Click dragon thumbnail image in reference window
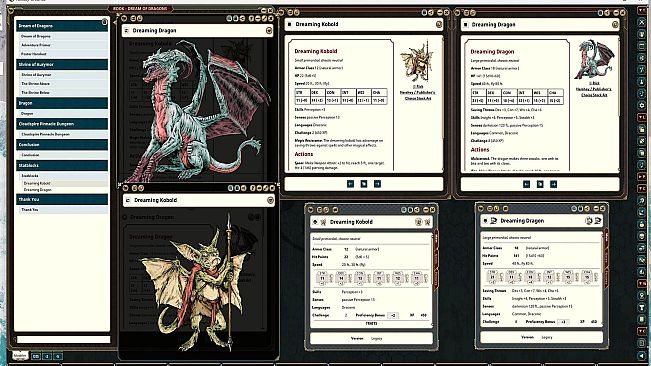The width and height of the screenshot is (651, 366). (594, 59)
